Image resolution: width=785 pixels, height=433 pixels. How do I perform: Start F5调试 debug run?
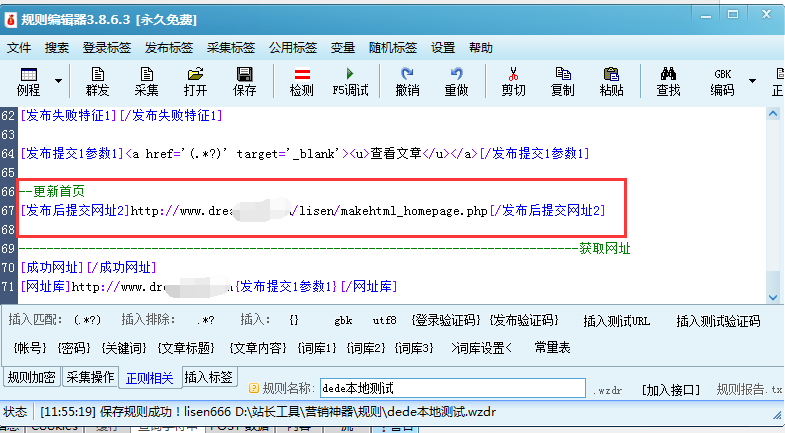[350, 82]
